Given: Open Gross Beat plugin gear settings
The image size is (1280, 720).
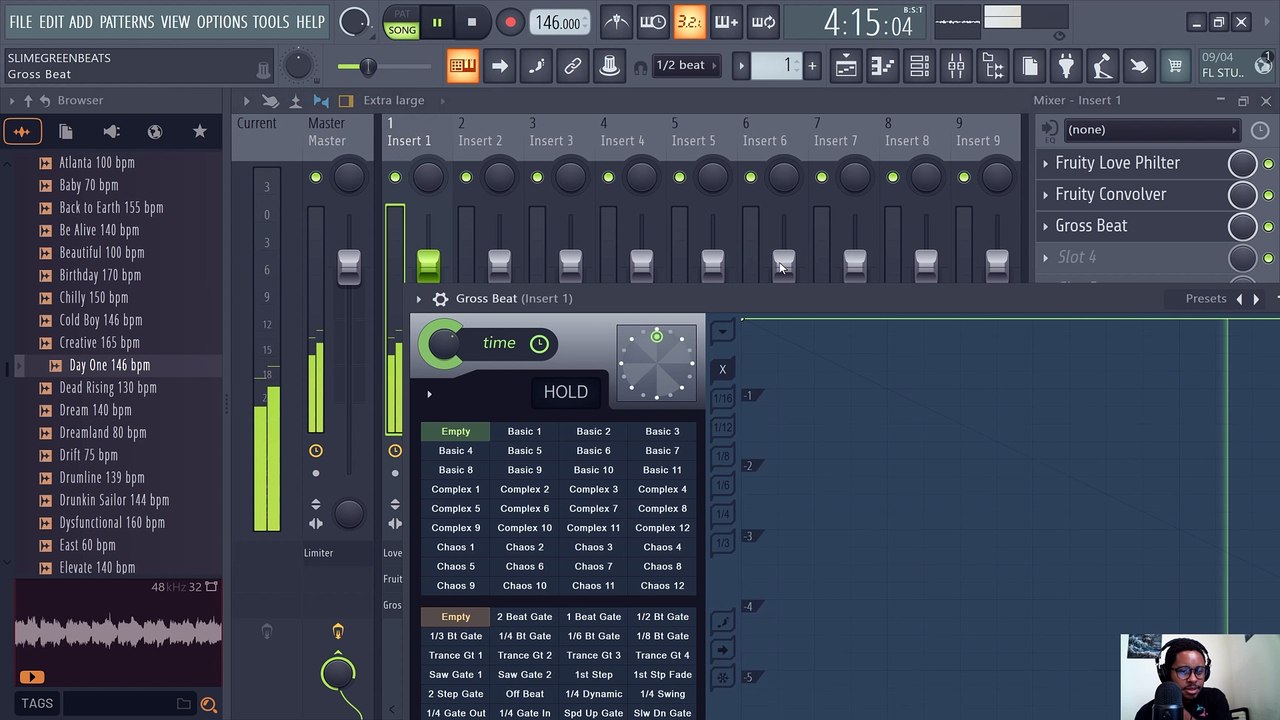Looking at the screenshot, I should click(440, 299).
